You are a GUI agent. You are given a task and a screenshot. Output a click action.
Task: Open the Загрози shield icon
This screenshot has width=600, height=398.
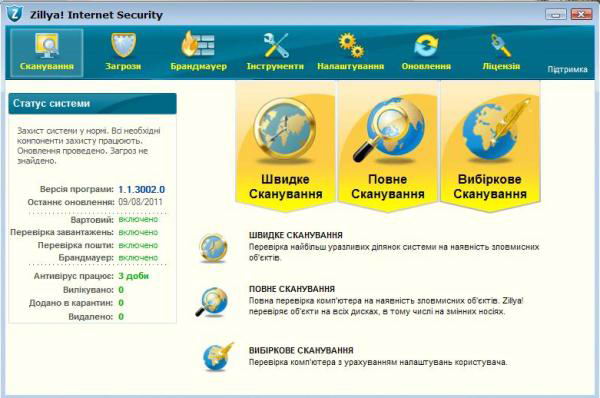(123, 46)
